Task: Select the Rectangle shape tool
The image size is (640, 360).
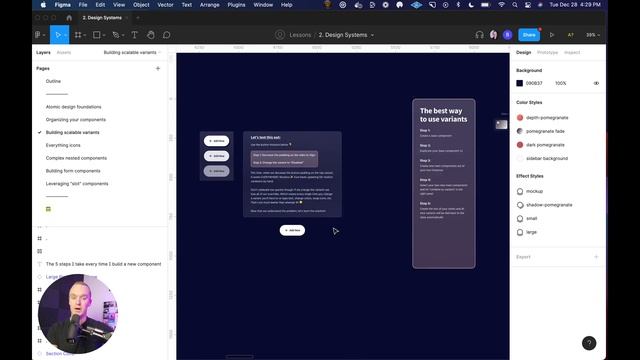Action: [x=97, y=35]
